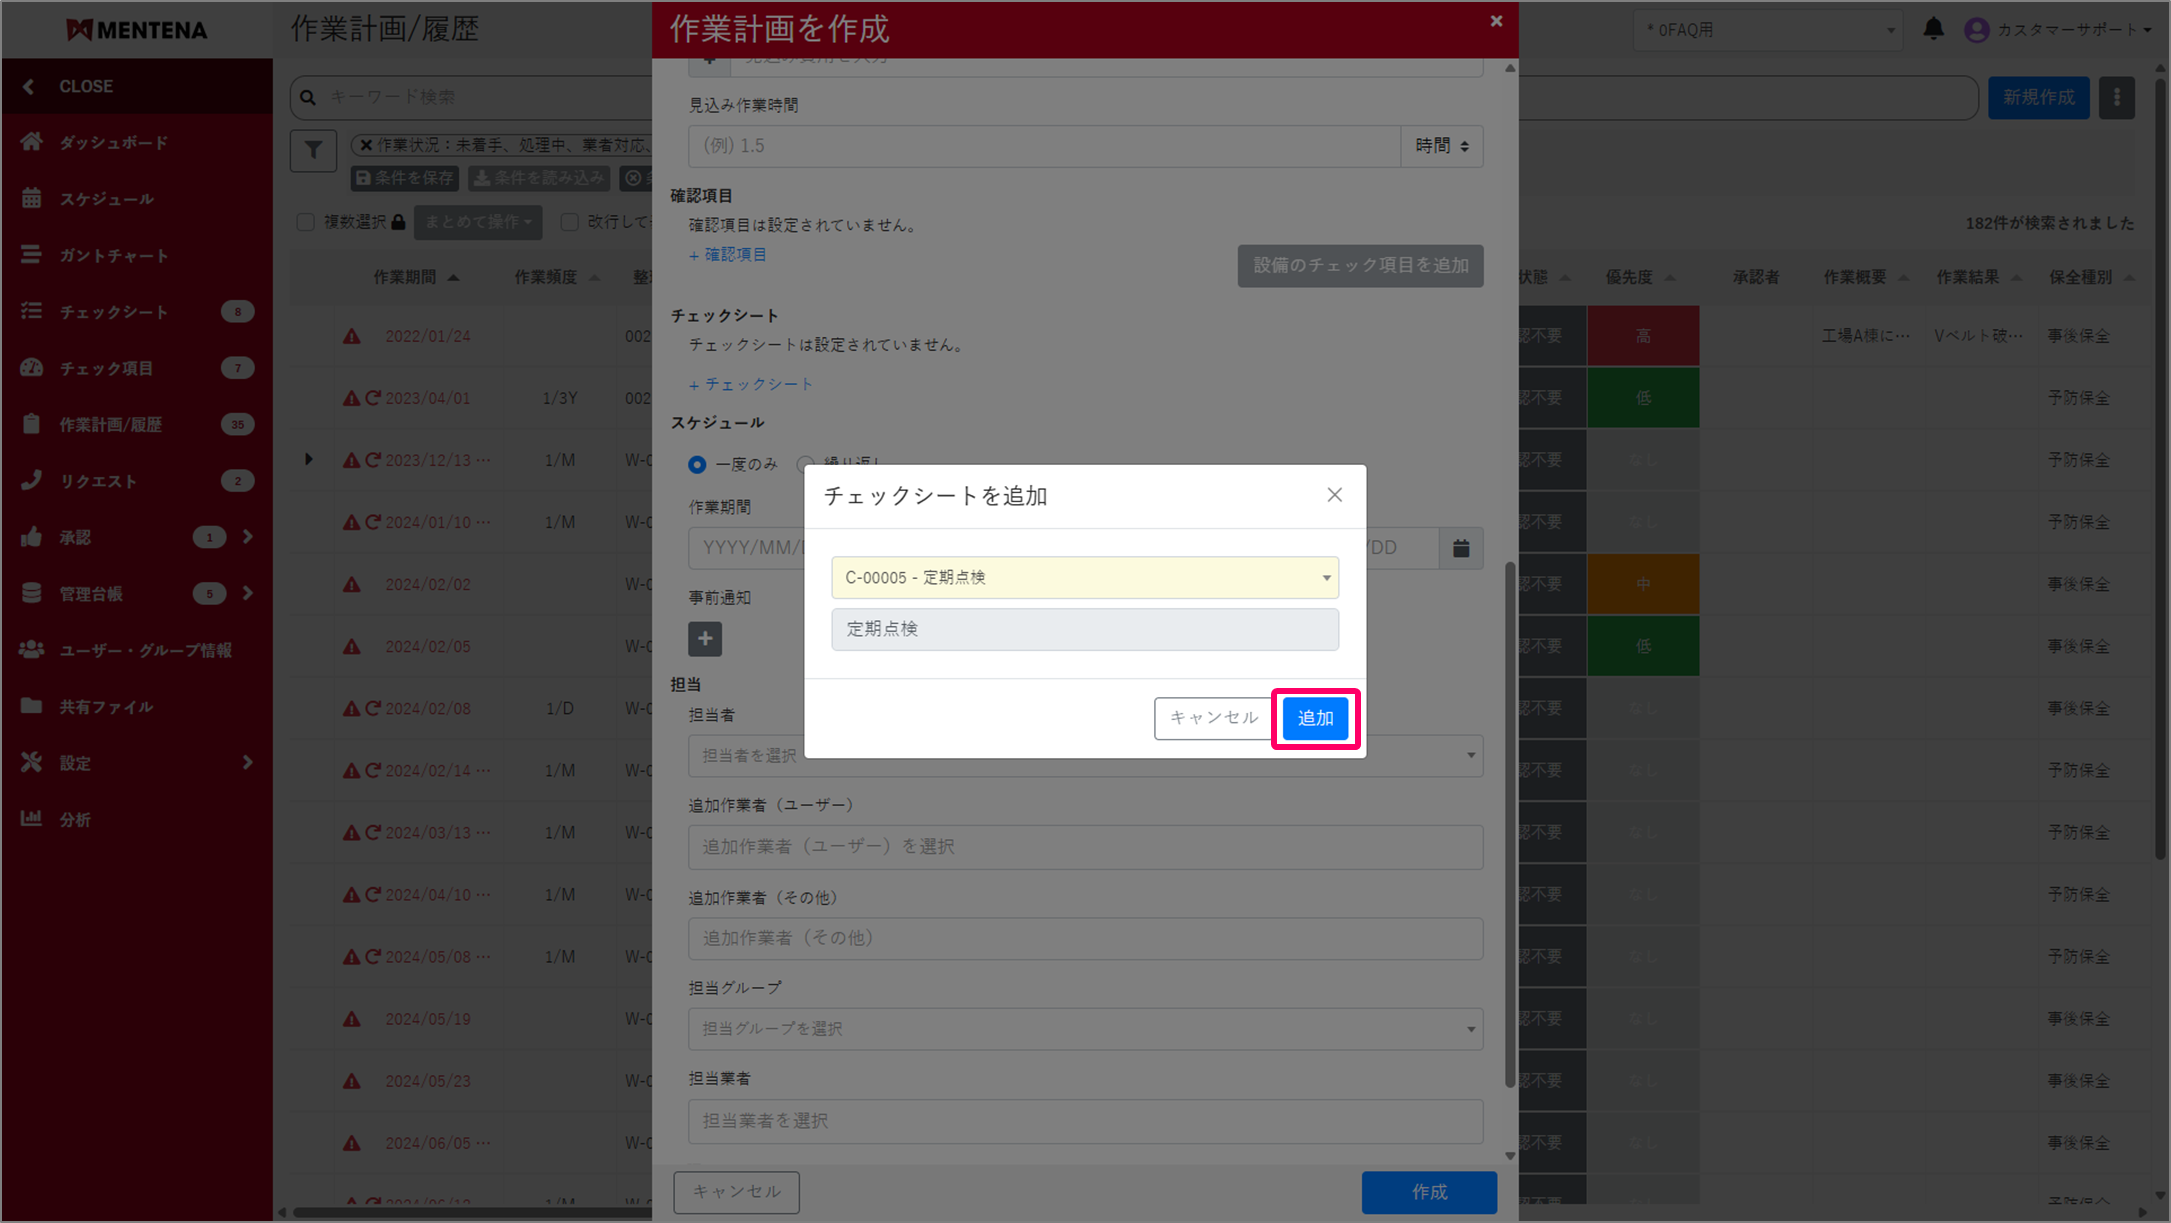
Task: Open the three-dot menu beside 新規作成
Action: click(x=2116, y=97)
